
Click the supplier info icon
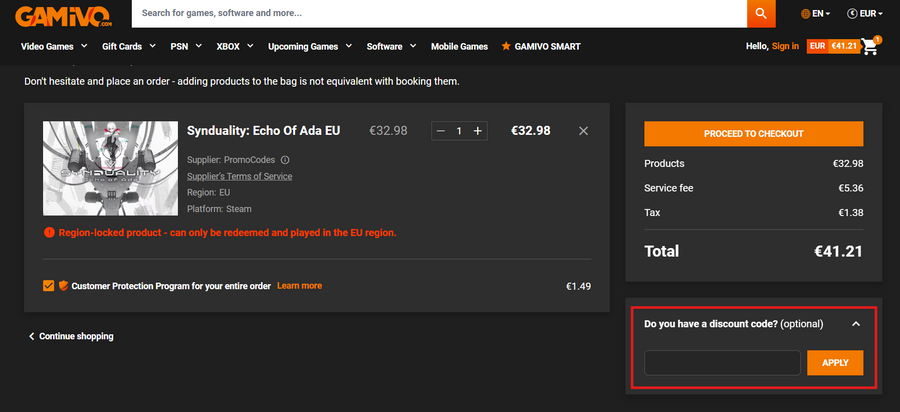pos(285,160)
